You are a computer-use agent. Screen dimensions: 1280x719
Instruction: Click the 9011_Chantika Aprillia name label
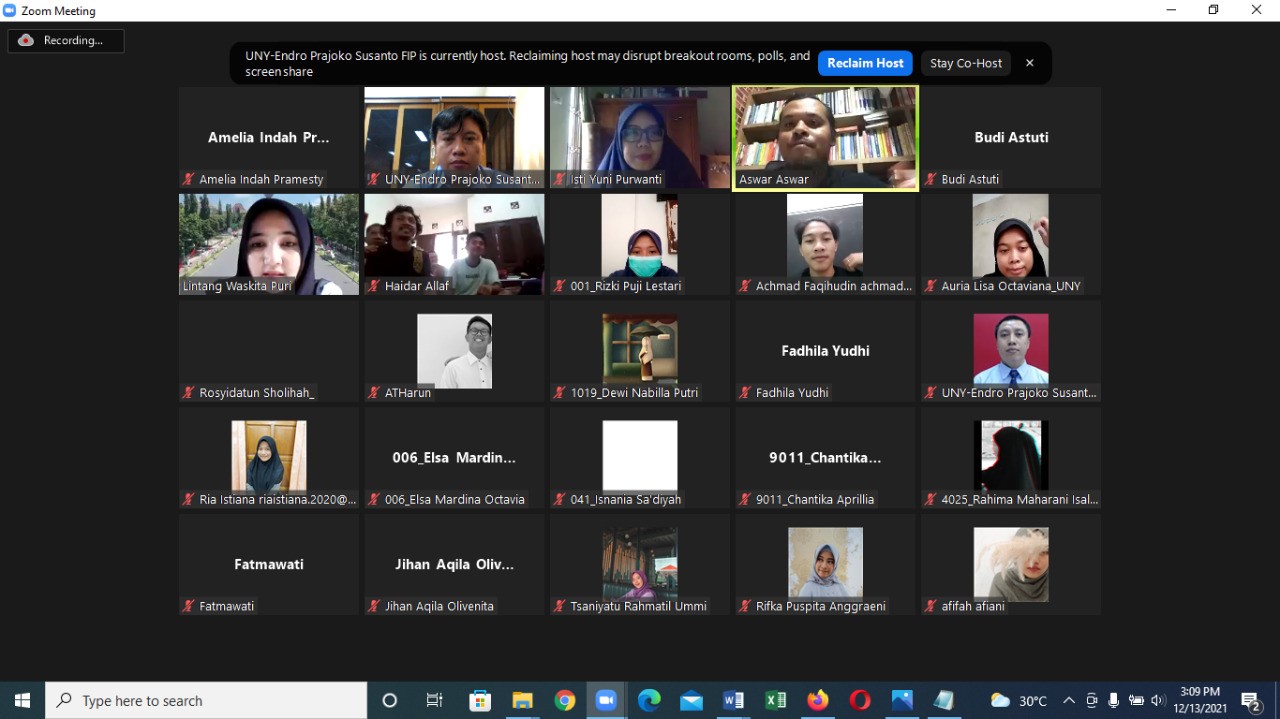(815, 499)
